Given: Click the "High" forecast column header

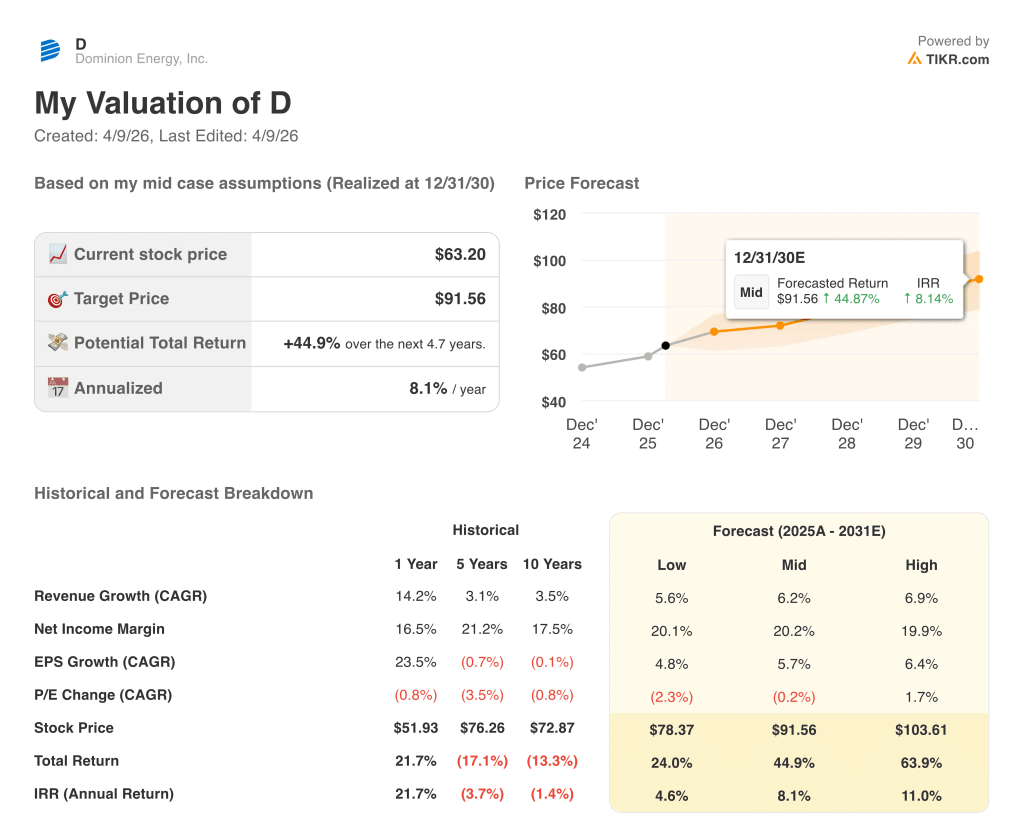Looking at the screenshot, I should tap(921, 565).
